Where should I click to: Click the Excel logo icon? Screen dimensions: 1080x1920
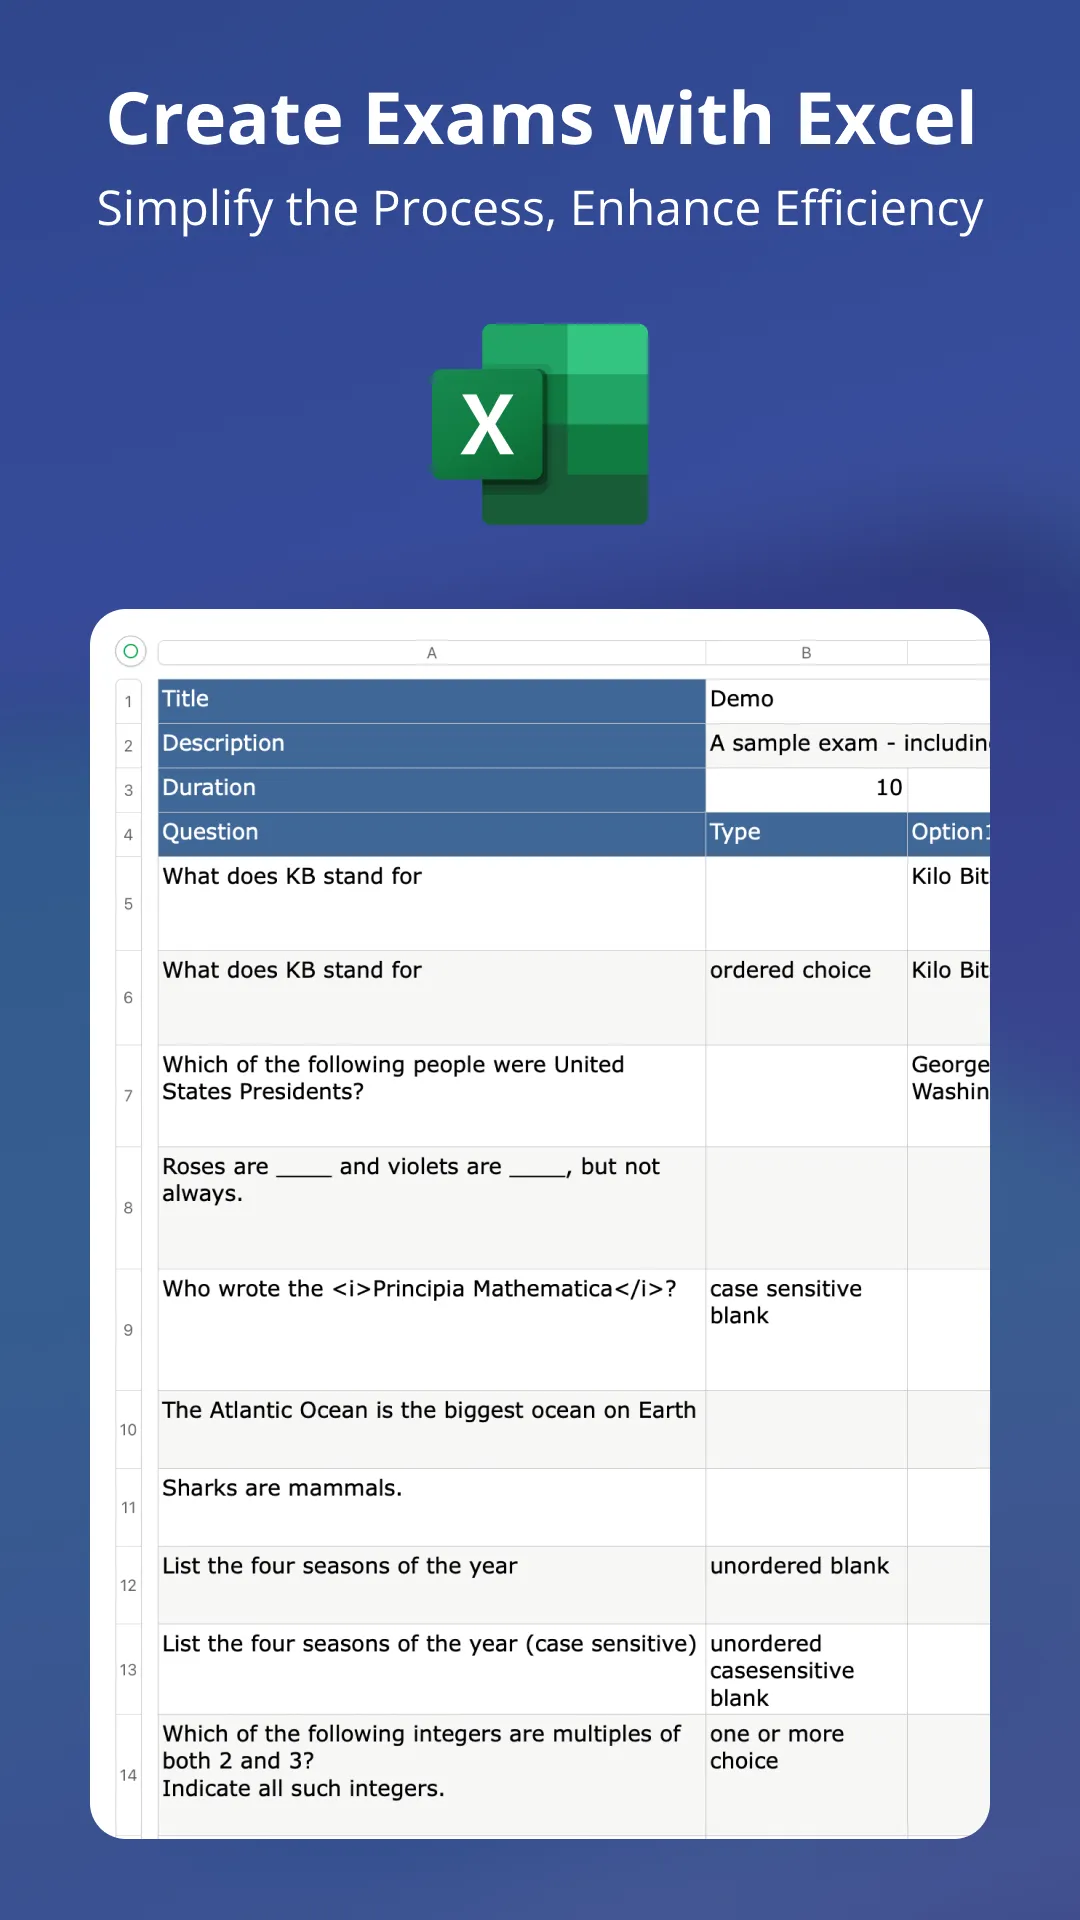540,423
